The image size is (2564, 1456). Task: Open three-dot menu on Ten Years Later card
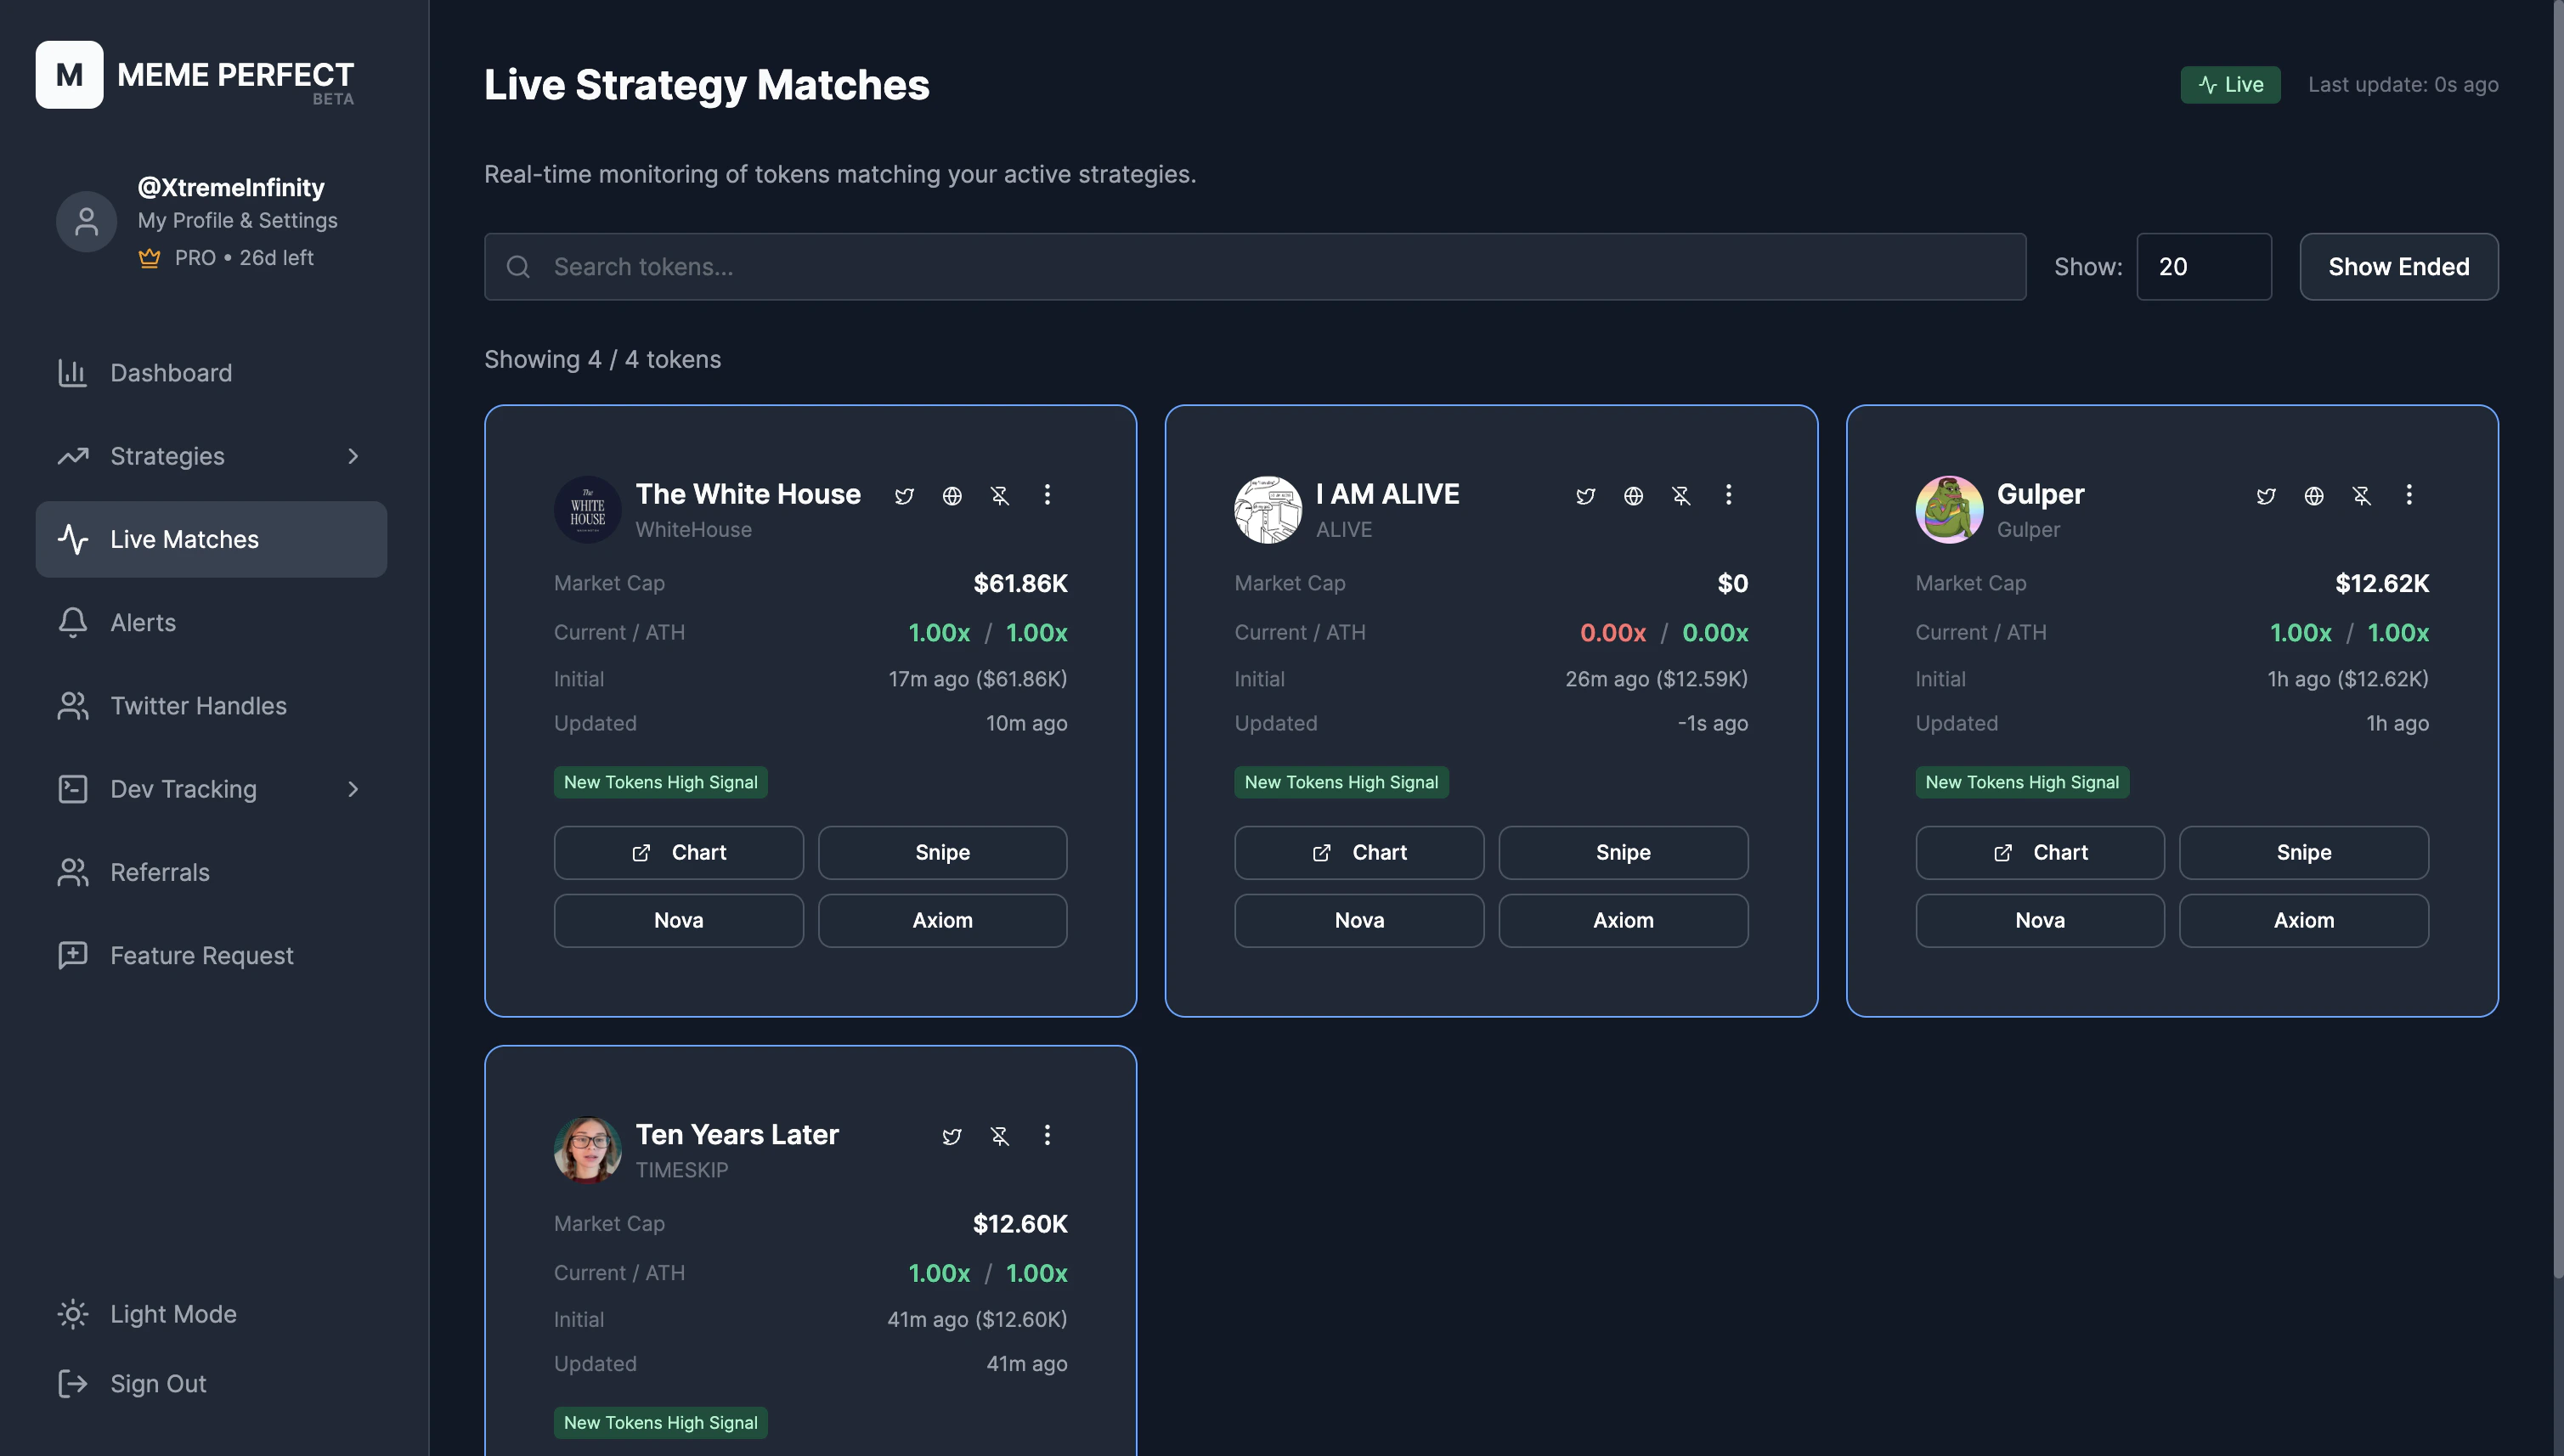pyautogui.click(x=1047, y=1135)
